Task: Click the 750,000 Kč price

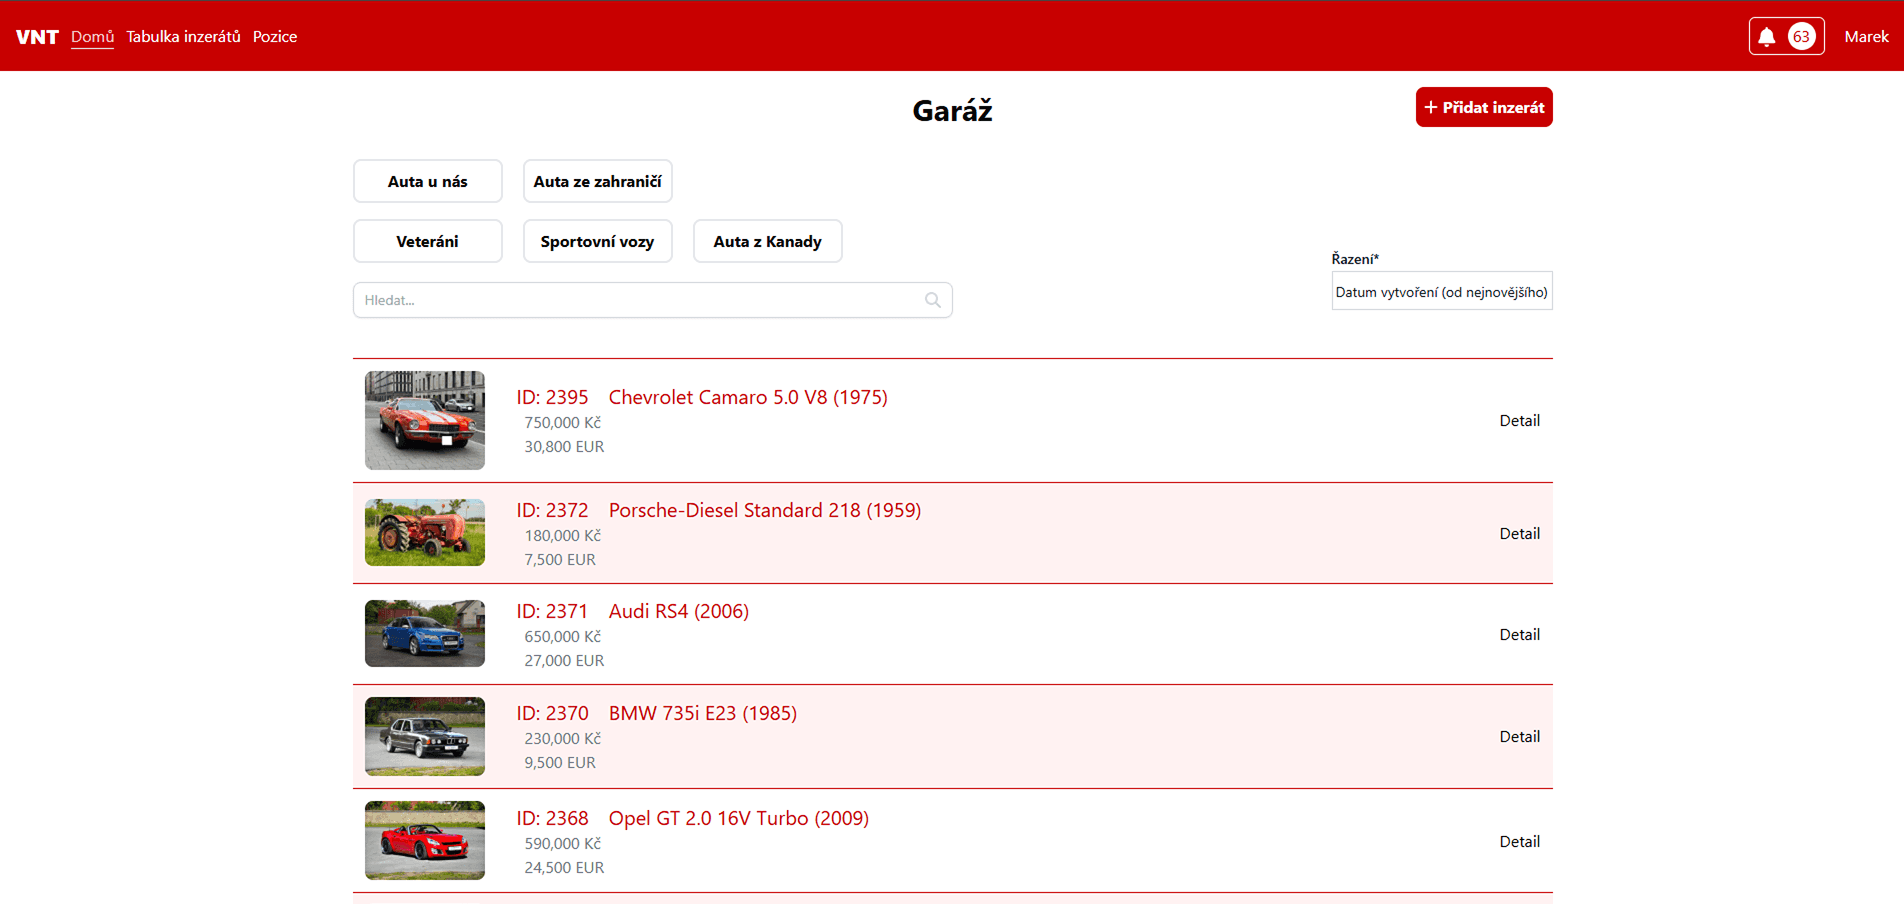Action: [x=563, y=423]
